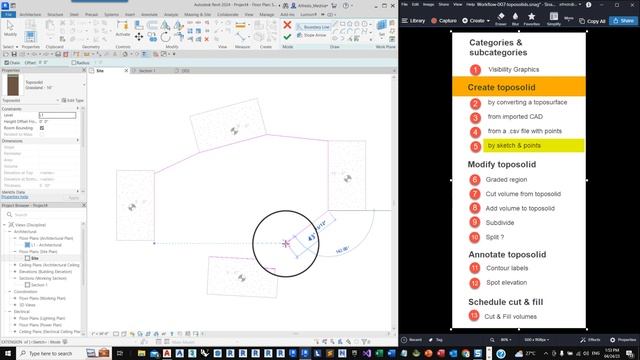
Task: Open Snagit Effects panel
Action: coord(590,340)
